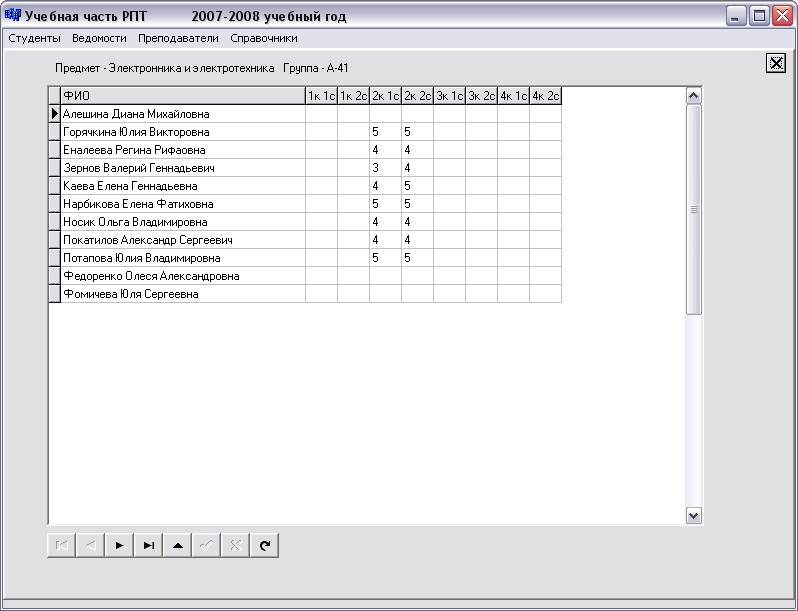The image size is (798, 611).
Task: Click the scrollbar down arrow
Action: (x=693, y=515)
